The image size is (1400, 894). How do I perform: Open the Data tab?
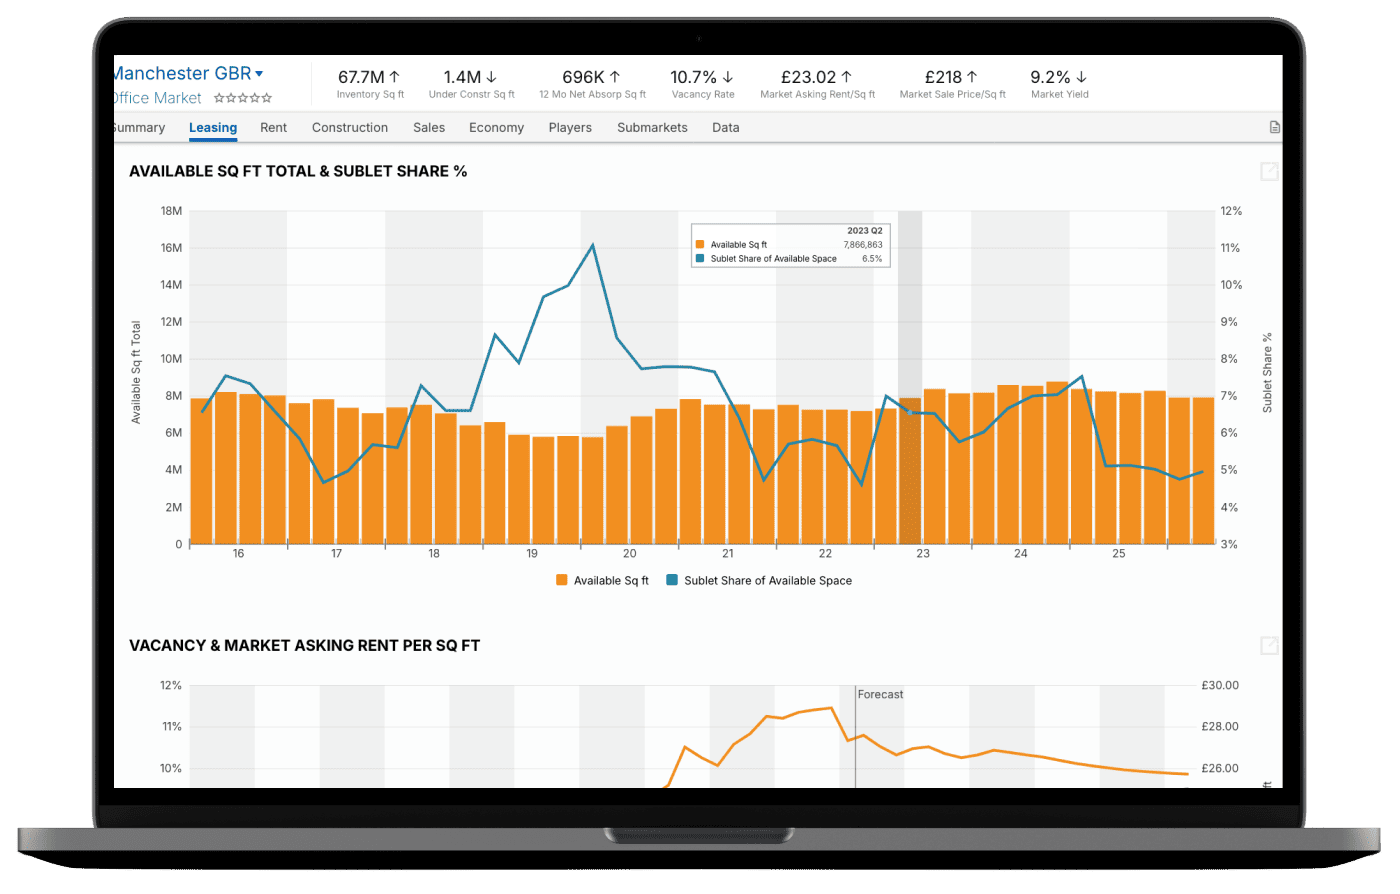(x=725, y=128)
